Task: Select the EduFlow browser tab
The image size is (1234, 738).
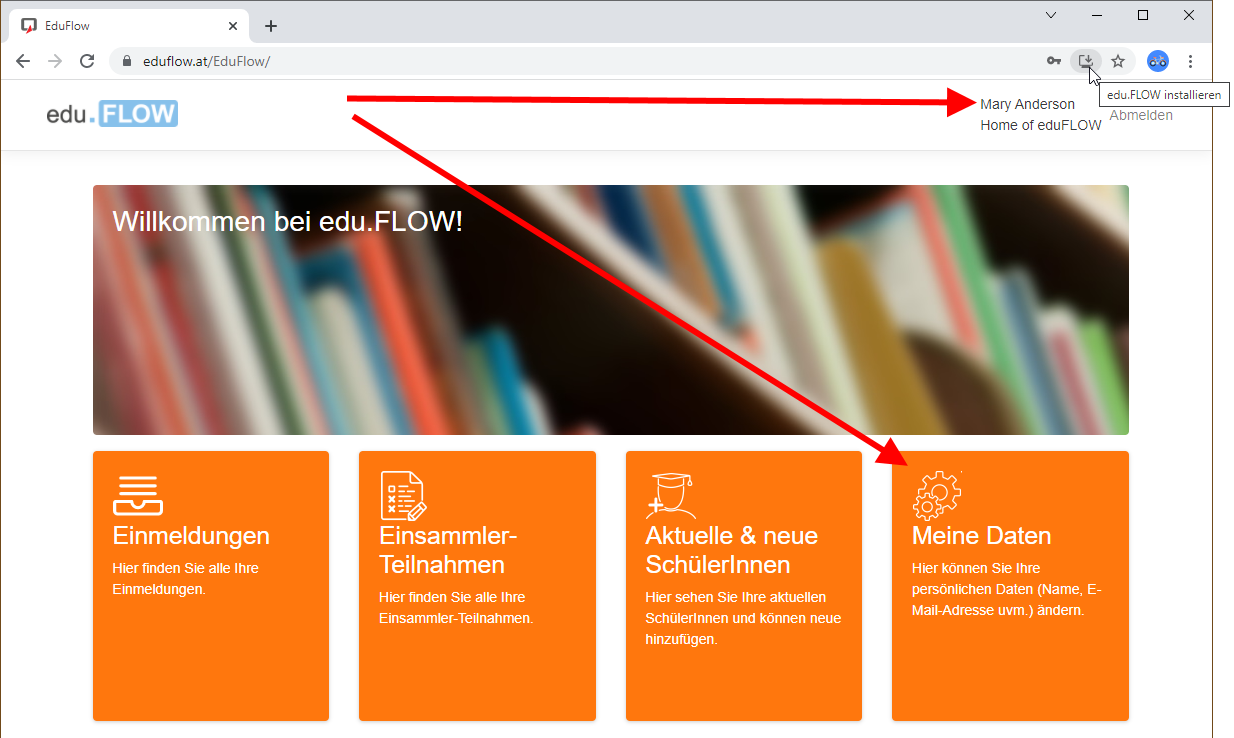Action: [x=120, y=26]
